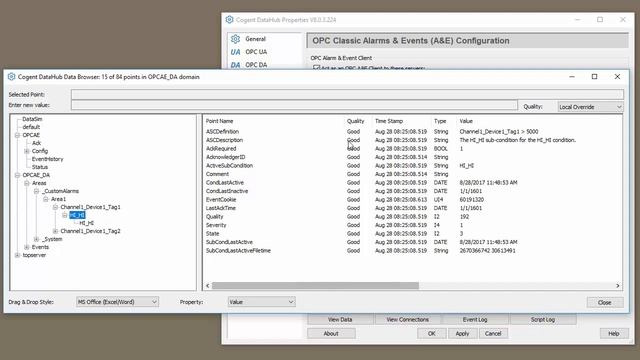
Task: Click the About button
Action: 331,333
